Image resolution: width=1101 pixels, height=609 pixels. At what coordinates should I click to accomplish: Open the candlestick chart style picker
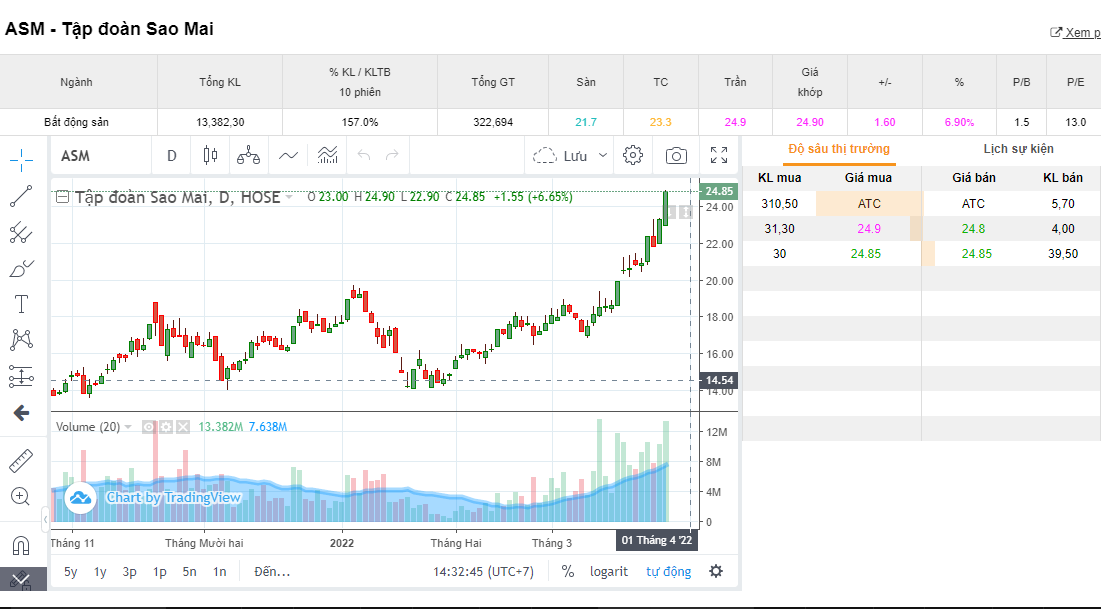210,156
